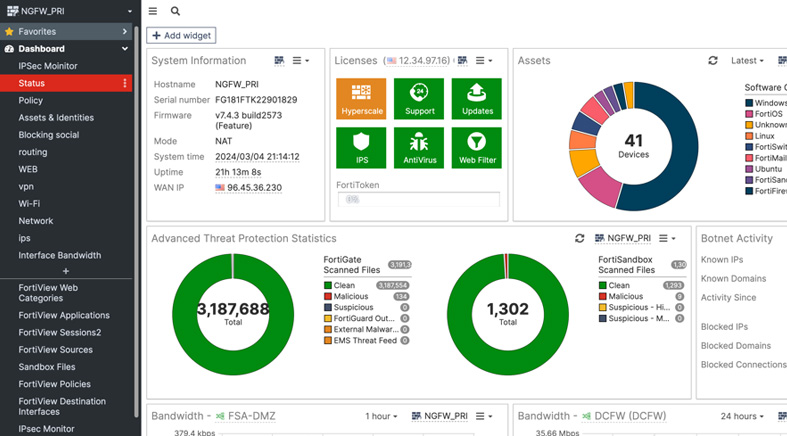Click the Updates license icon

[477, 98]
